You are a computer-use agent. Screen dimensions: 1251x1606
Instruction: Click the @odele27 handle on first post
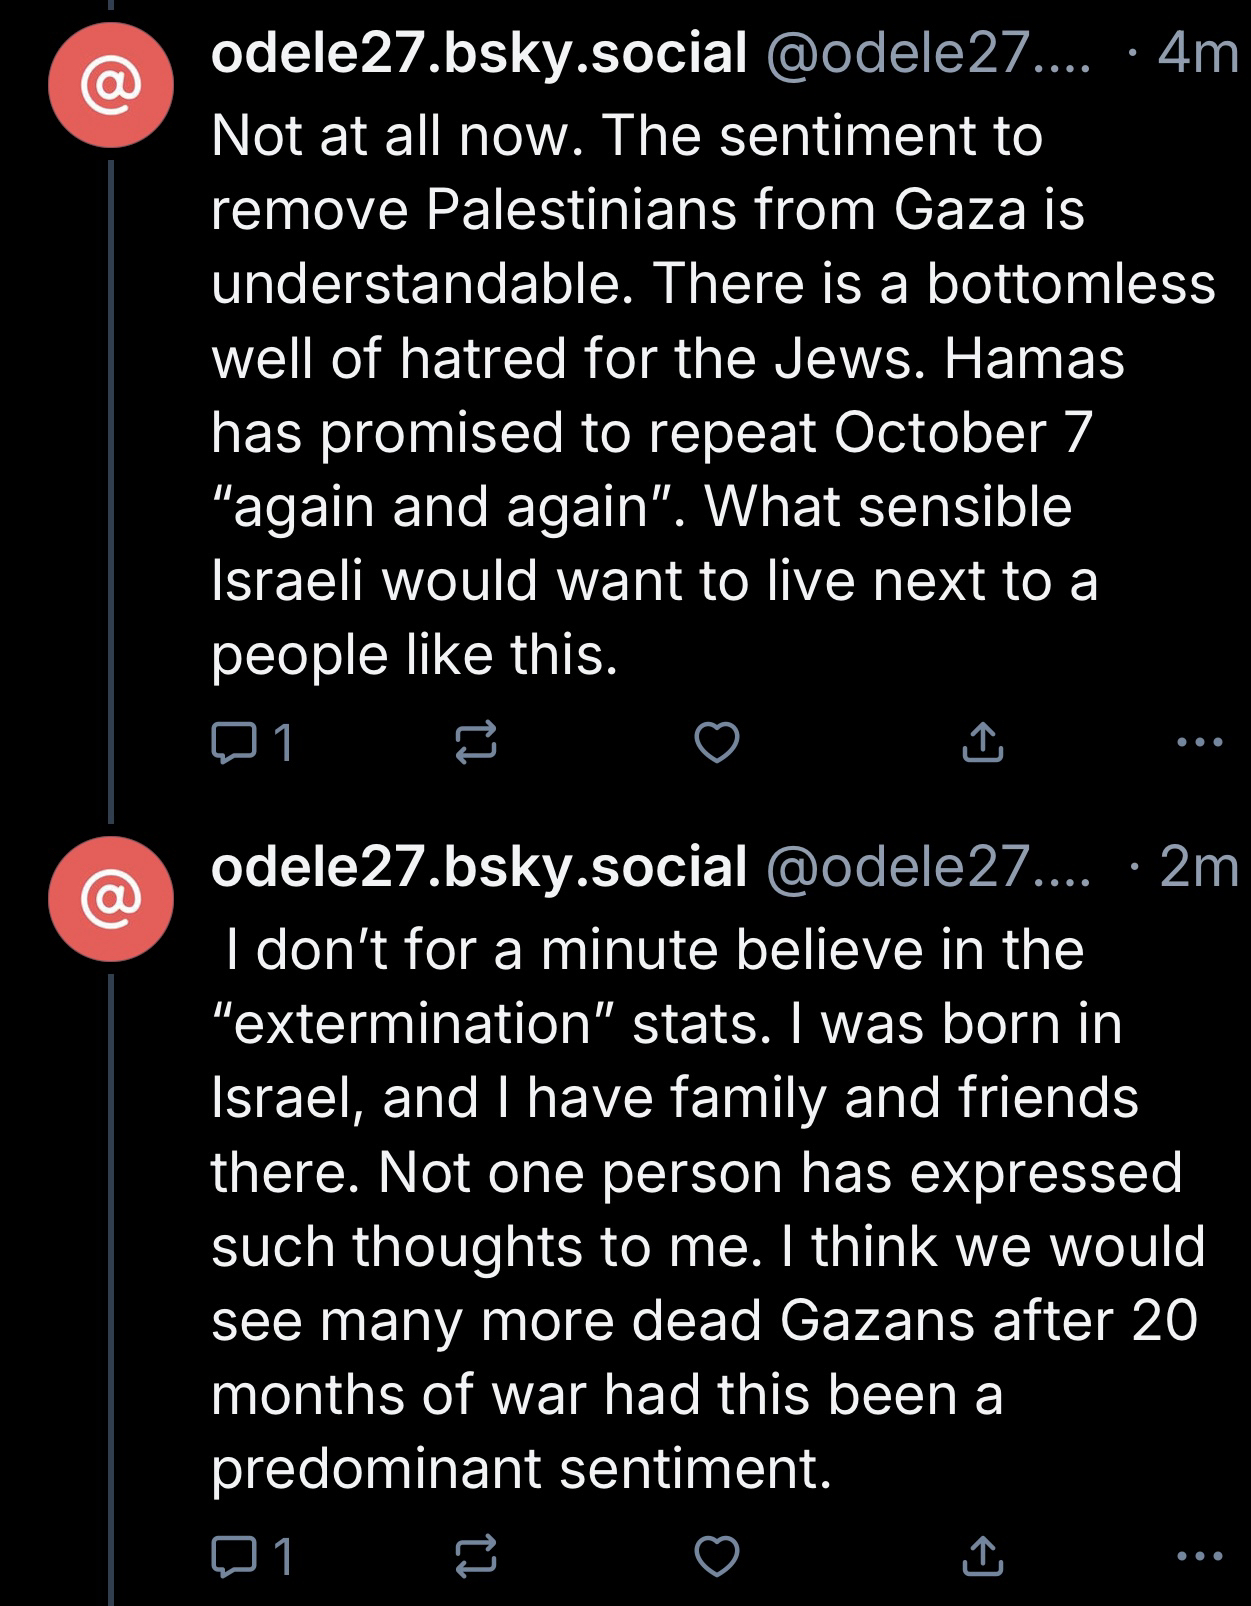pyautogui.click(x=928, y=53)
